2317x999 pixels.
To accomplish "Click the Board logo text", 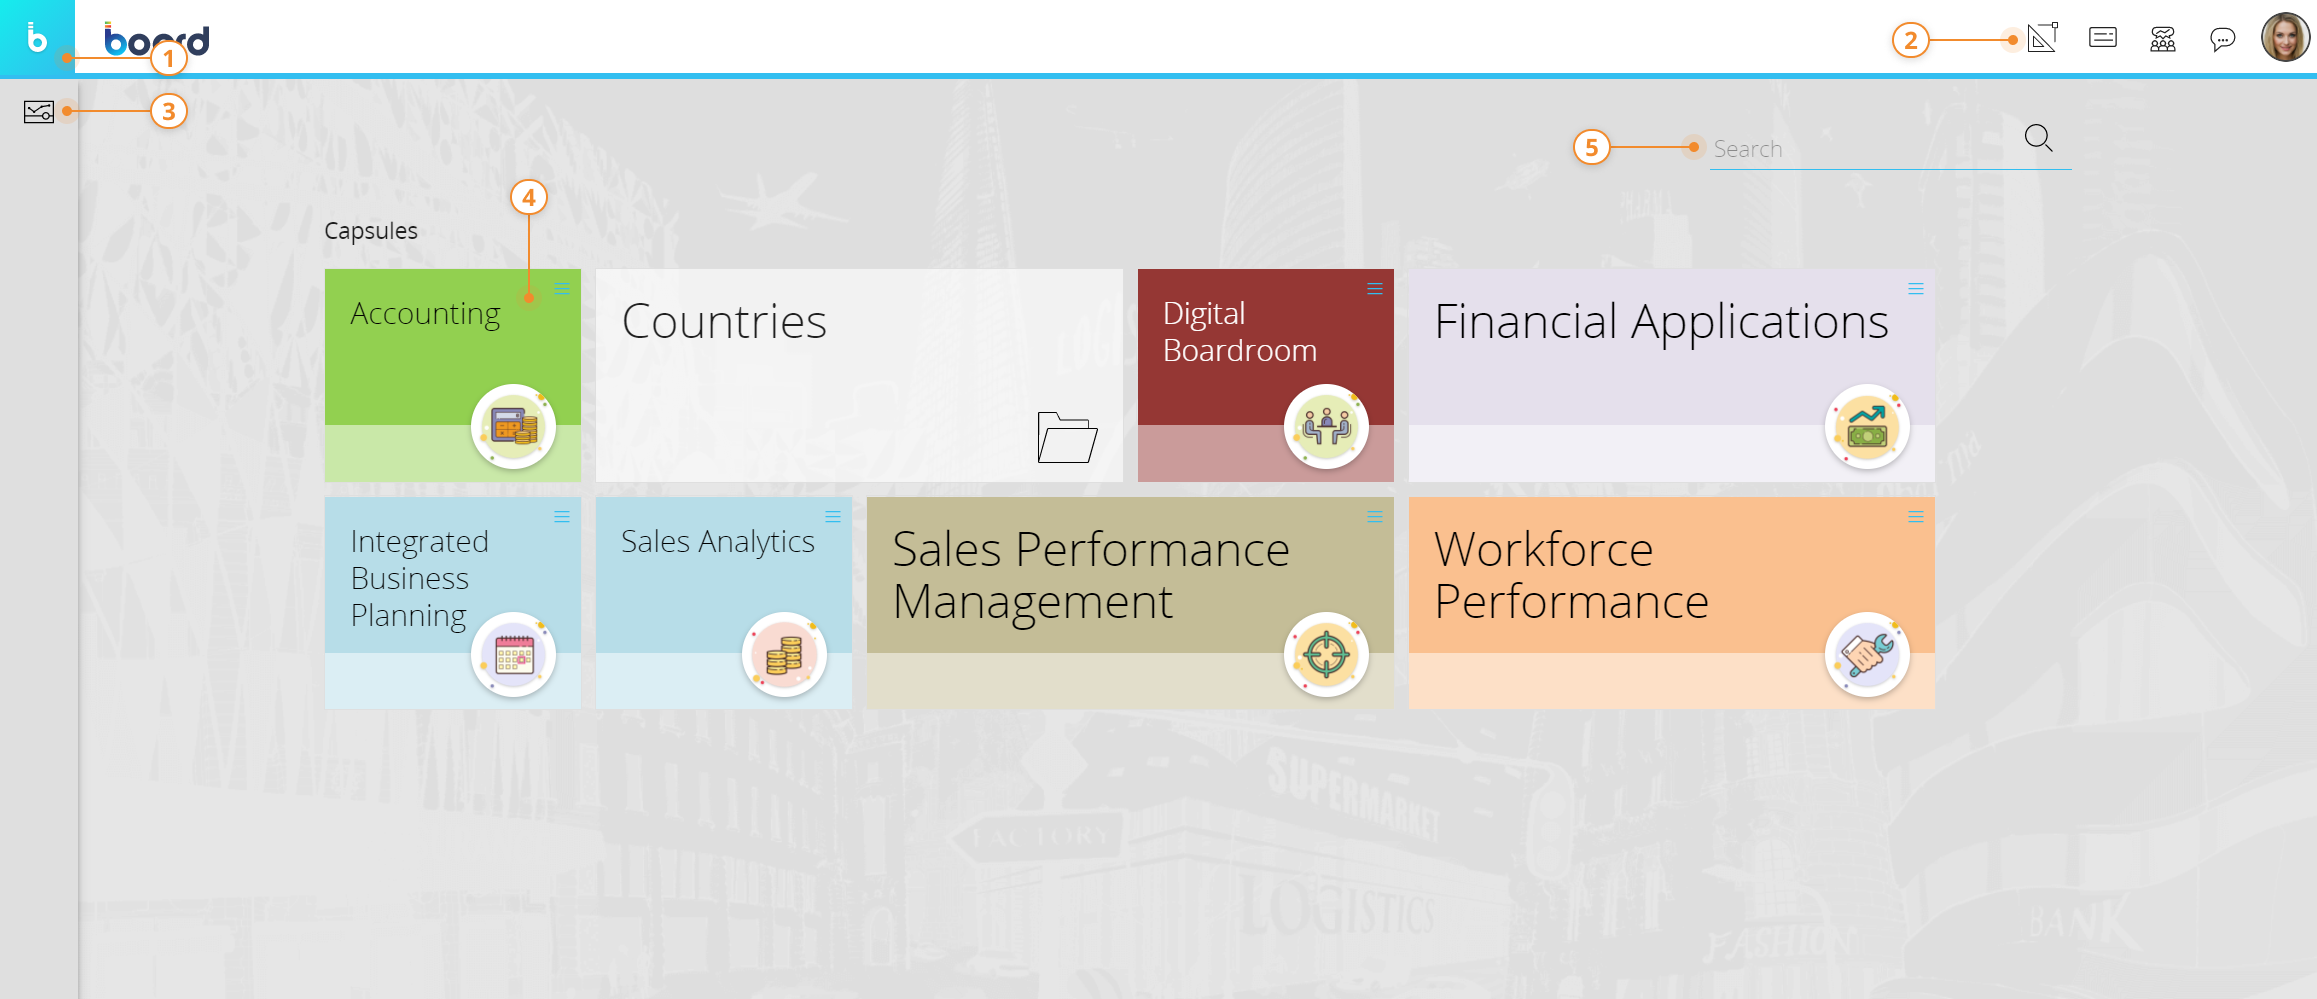I will (157, 40).
